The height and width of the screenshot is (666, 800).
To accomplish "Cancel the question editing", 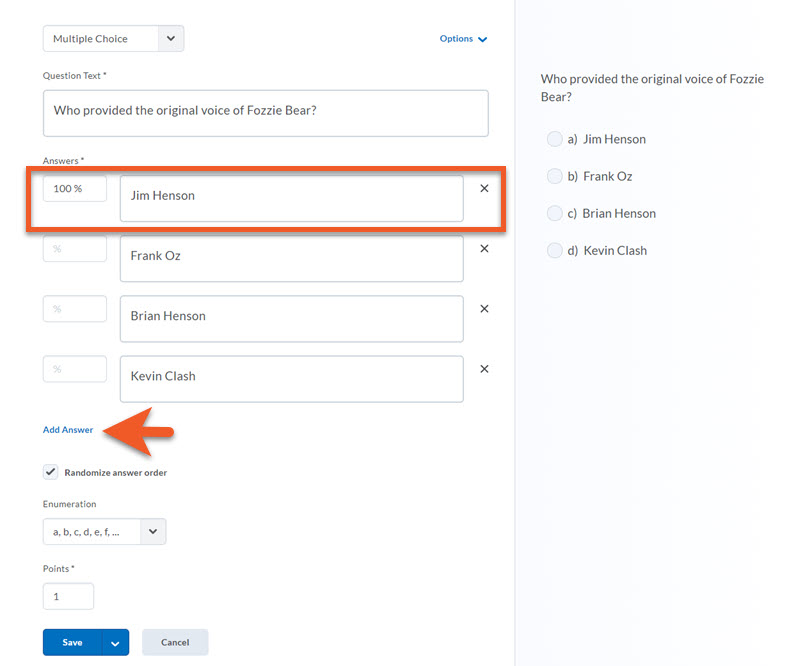I will pos(175,642).
